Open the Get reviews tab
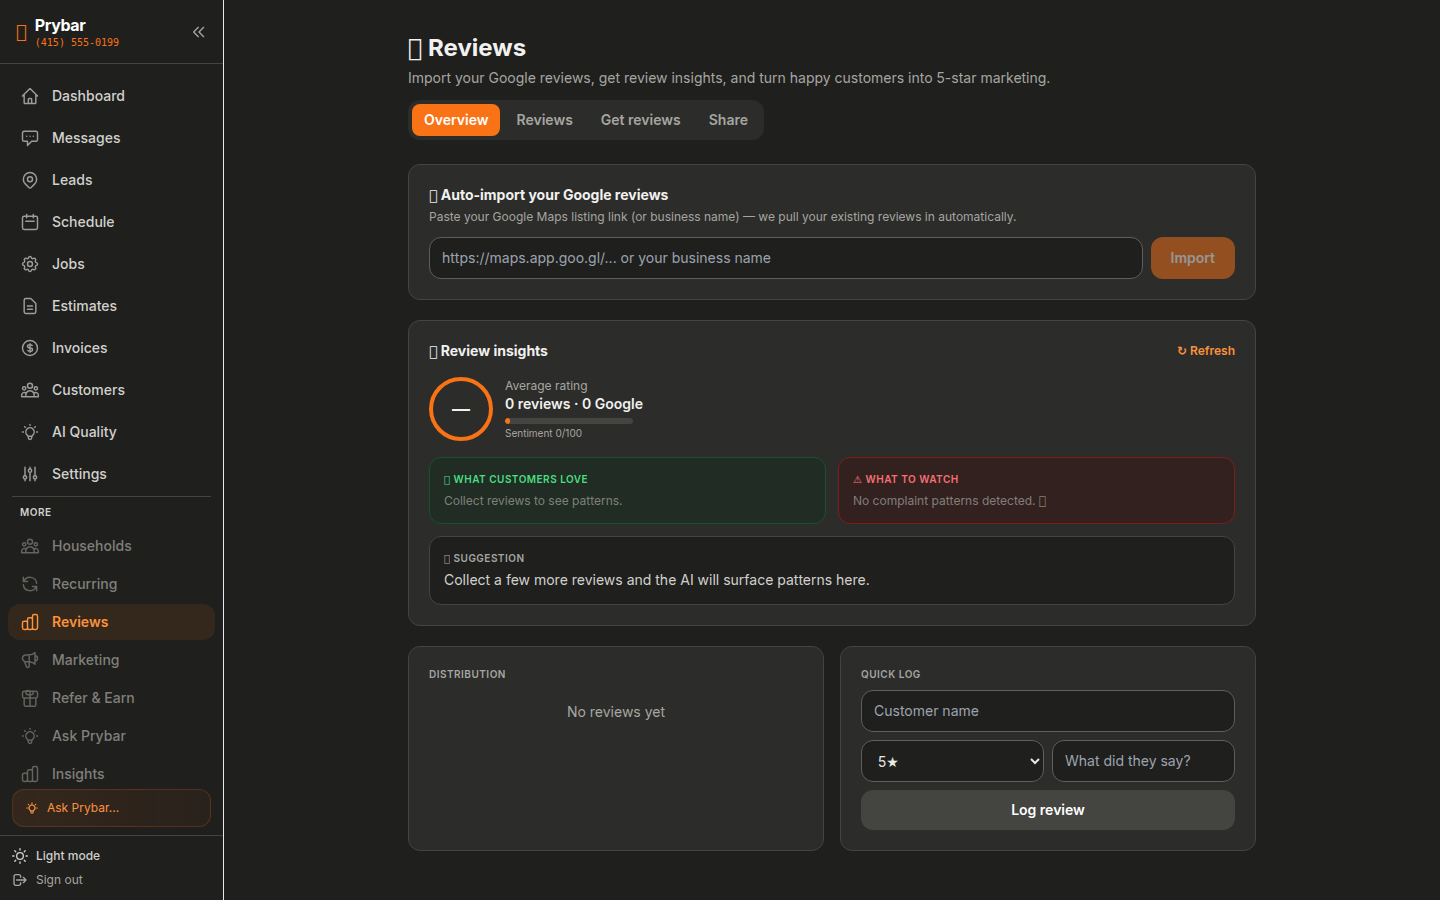Viewport: 1440px width, 900px height. click(640, 120)
